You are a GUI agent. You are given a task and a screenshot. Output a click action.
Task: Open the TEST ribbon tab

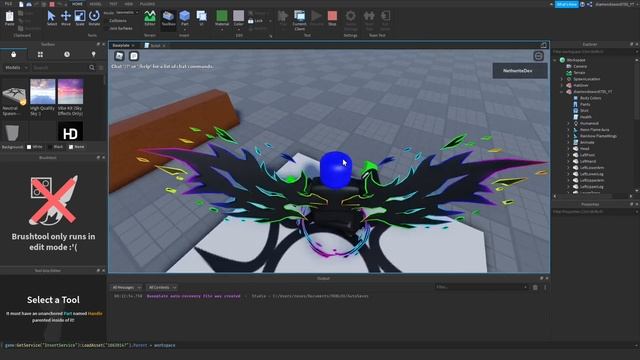(113, 4)
